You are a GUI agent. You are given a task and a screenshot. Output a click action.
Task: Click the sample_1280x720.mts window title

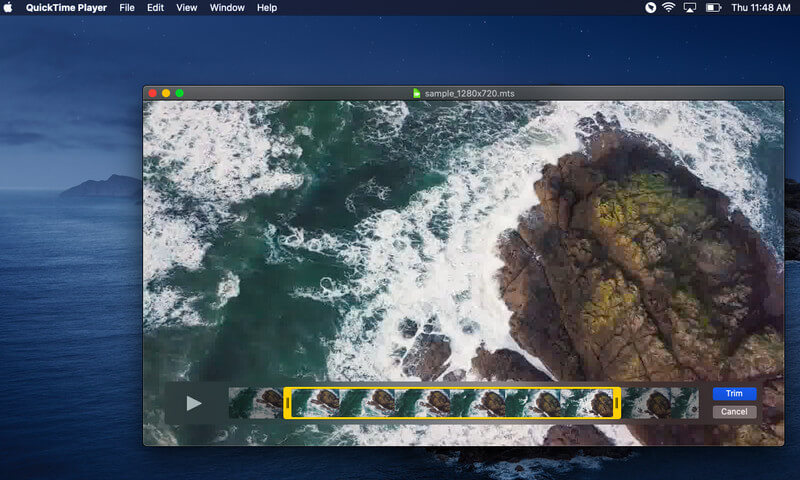469,93
